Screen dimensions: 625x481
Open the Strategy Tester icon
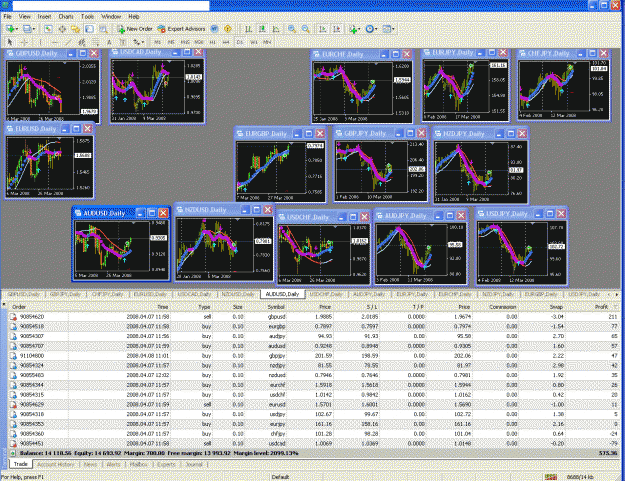[103, 29]
